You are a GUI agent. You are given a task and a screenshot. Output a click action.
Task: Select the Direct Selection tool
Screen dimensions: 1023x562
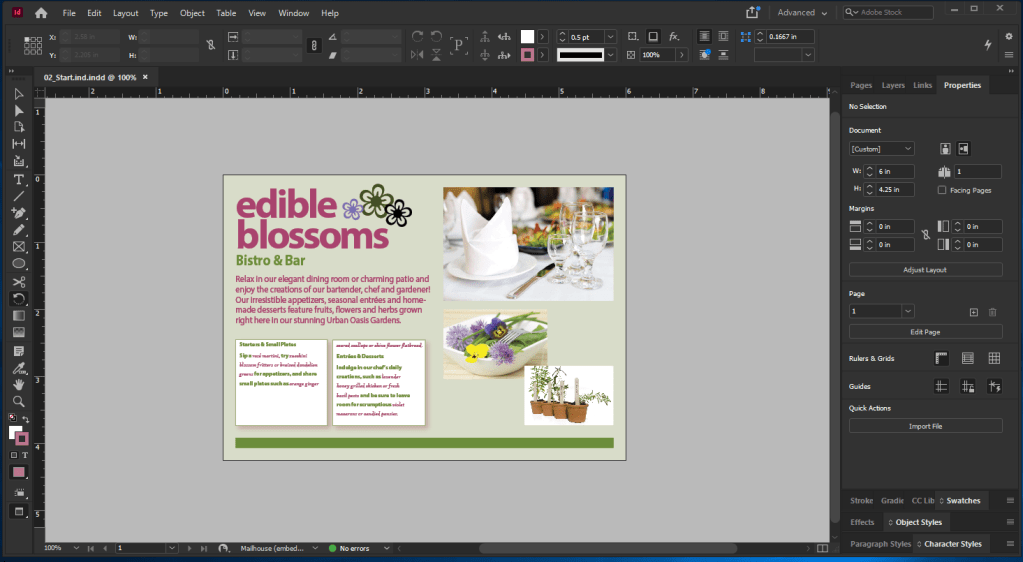[18, 110]
